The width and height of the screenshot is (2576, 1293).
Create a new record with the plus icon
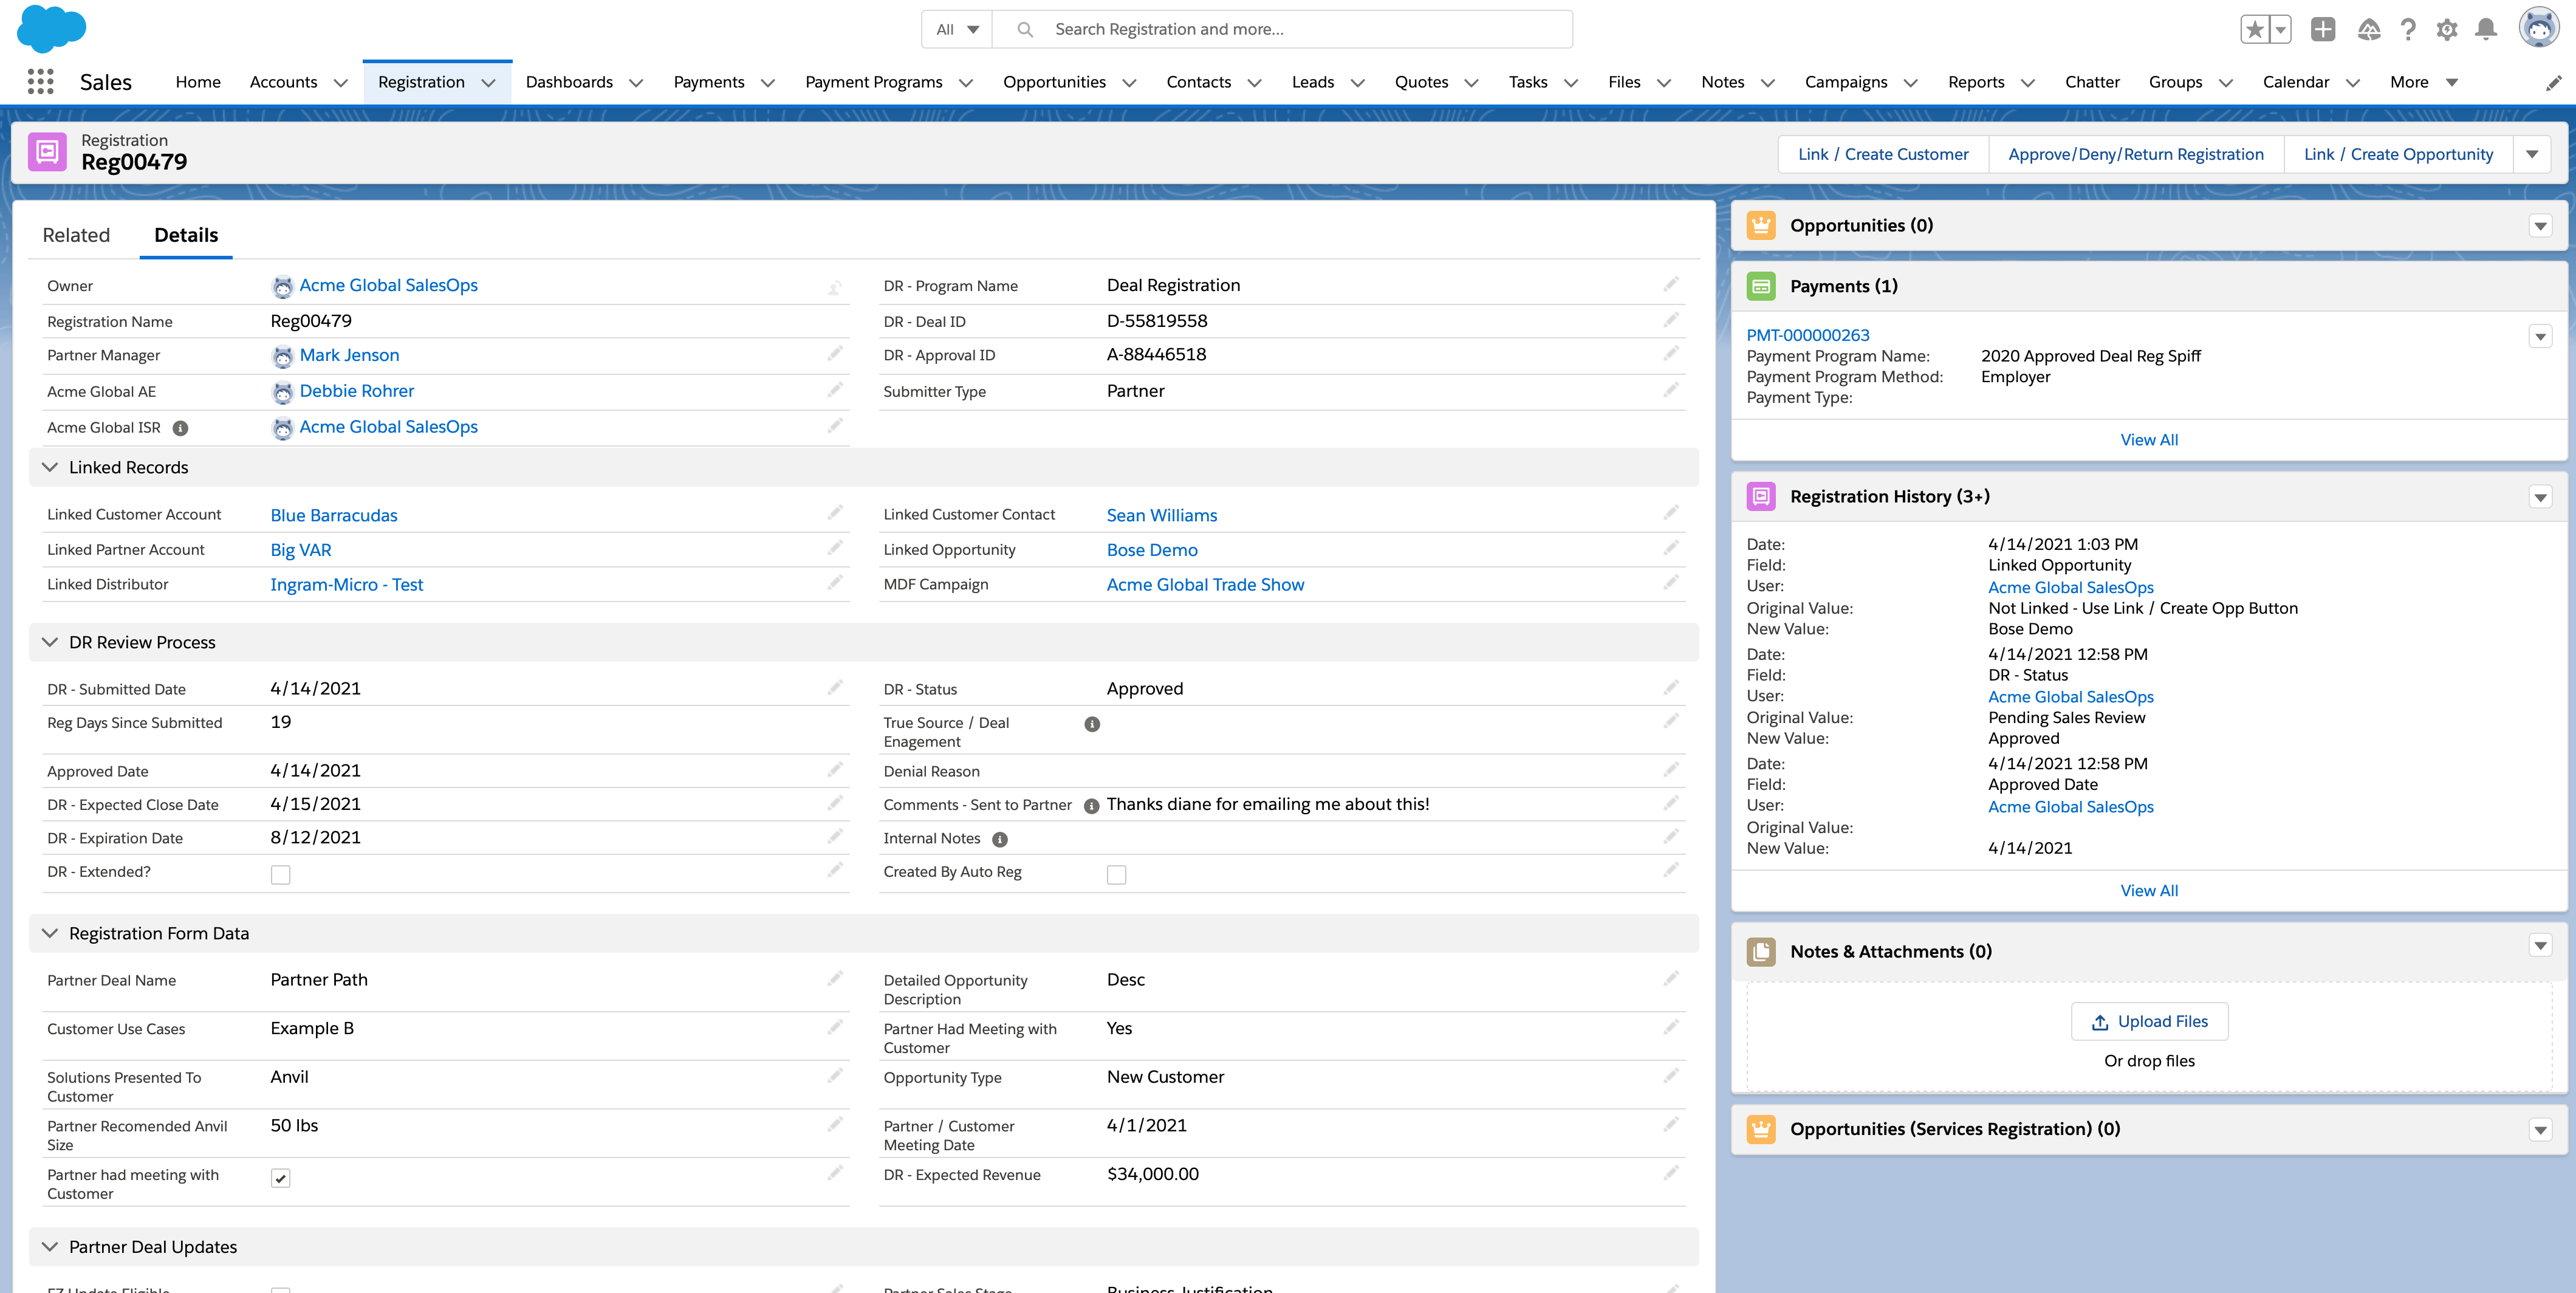pyautogui.click(x=2323, y=29)
